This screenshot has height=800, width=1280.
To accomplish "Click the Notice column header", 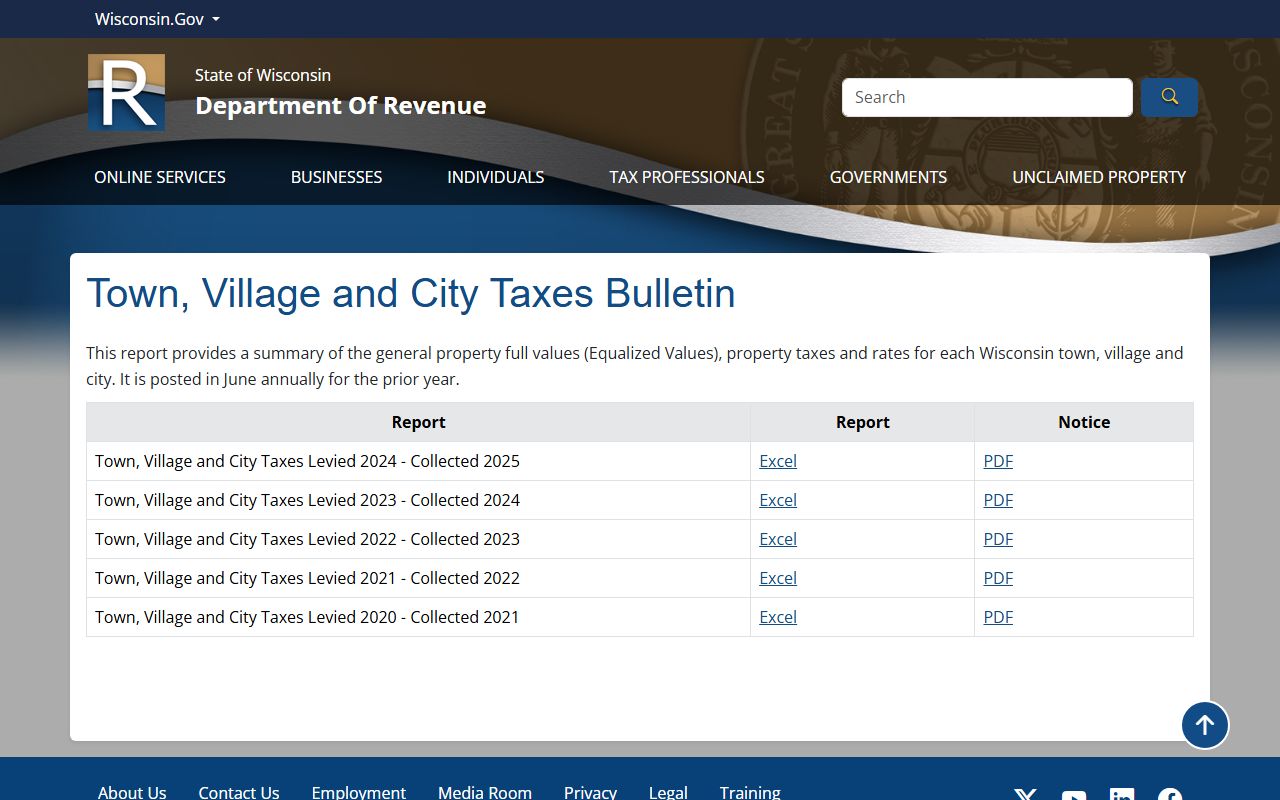I will (x=1084, y=422).
